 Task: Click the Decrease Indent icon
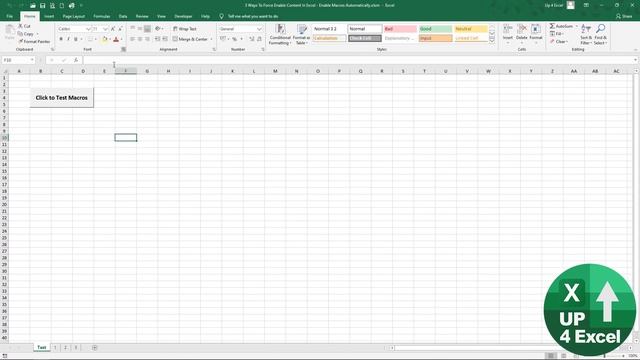pyautogui.click(x=158, y=39)
